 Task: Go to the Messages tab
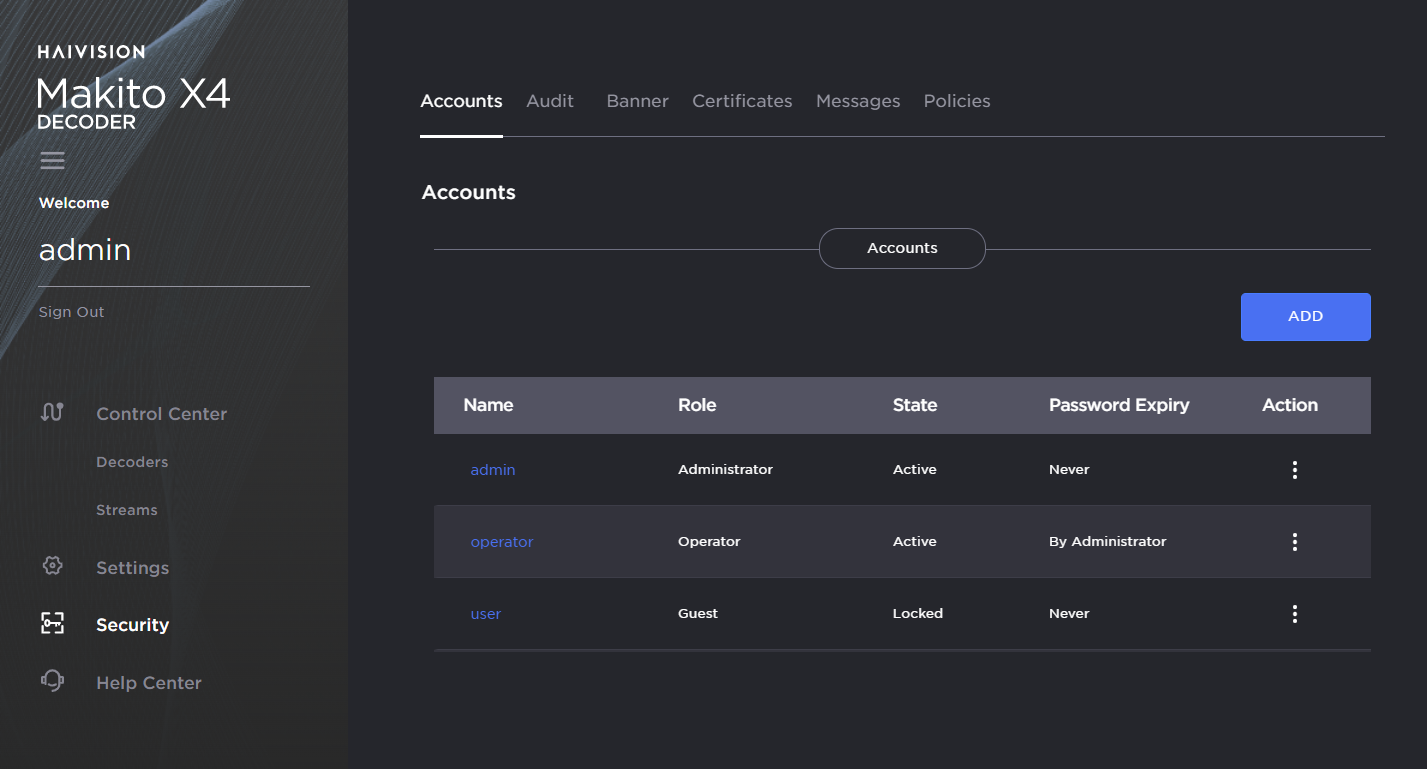coord(857,100)
